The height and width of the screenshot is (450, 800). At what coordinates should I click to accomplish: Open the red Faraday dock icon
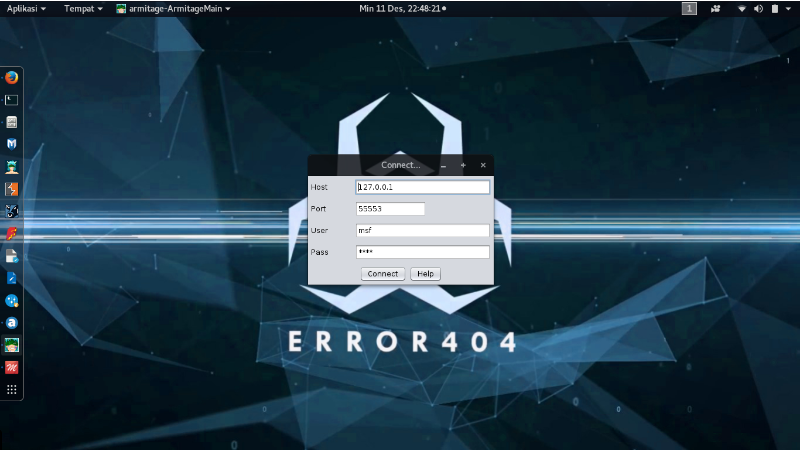(x=12, y=234)
